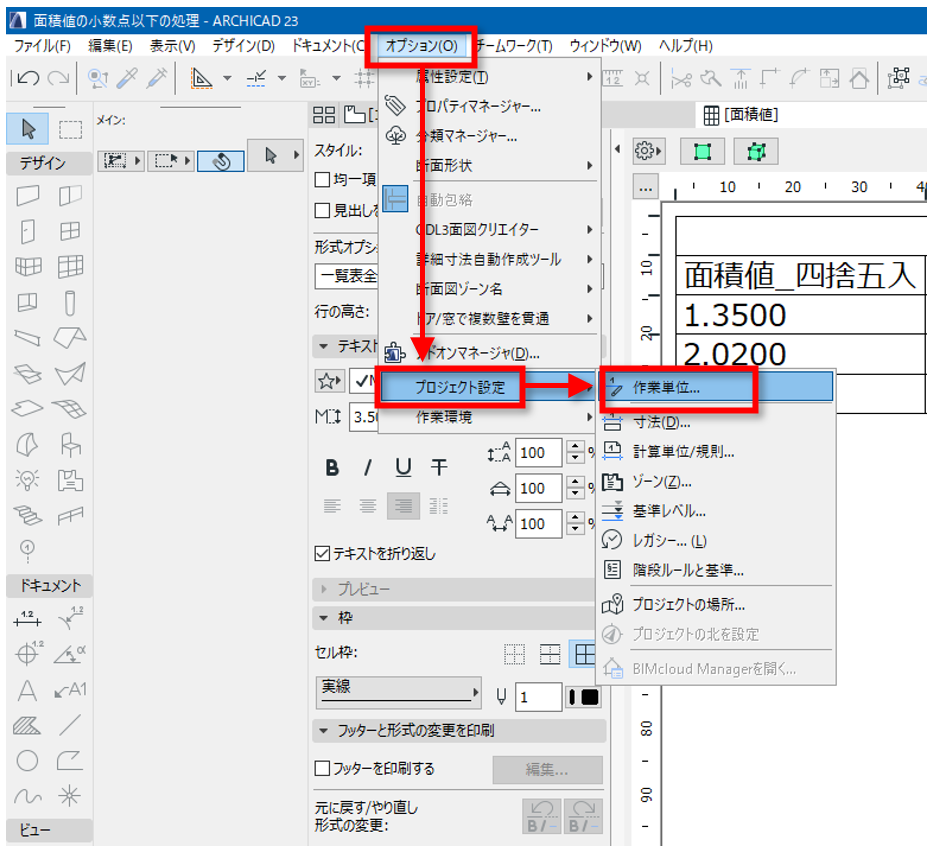Collapse the テキスト section
Screen dimensions: 934x857
coord(324,346)
